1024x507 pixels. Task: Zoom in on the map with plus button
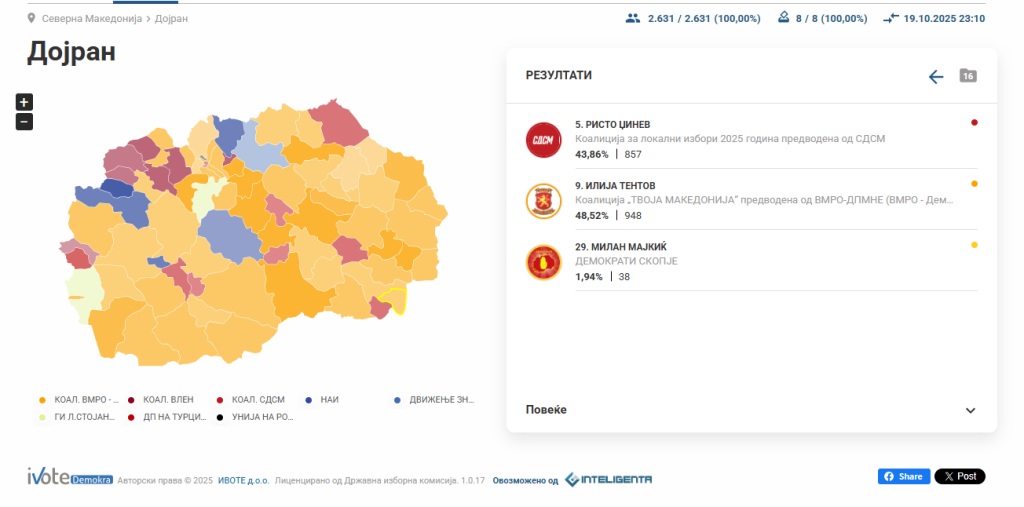pyautogui.click(x=25, y=102)
